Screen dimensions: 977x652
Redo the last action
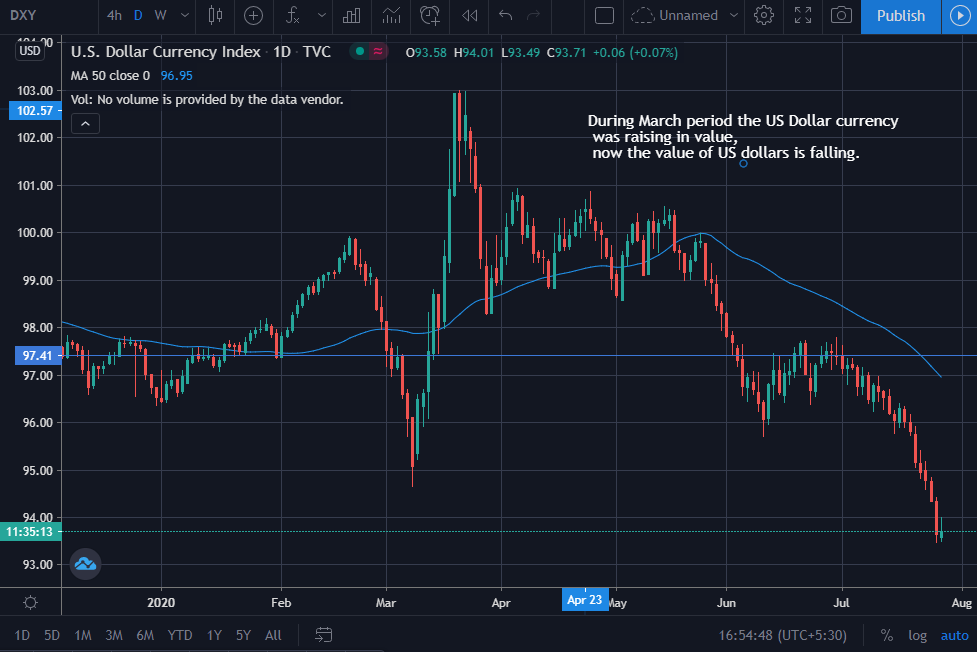pyautogui.click(x=533, y=16)
